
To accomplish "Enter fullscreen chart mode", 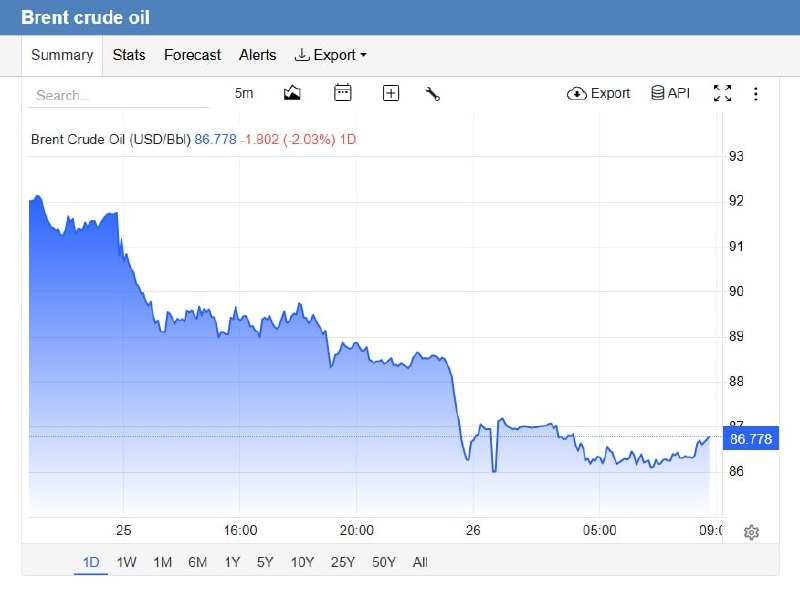I will [722, 93].
